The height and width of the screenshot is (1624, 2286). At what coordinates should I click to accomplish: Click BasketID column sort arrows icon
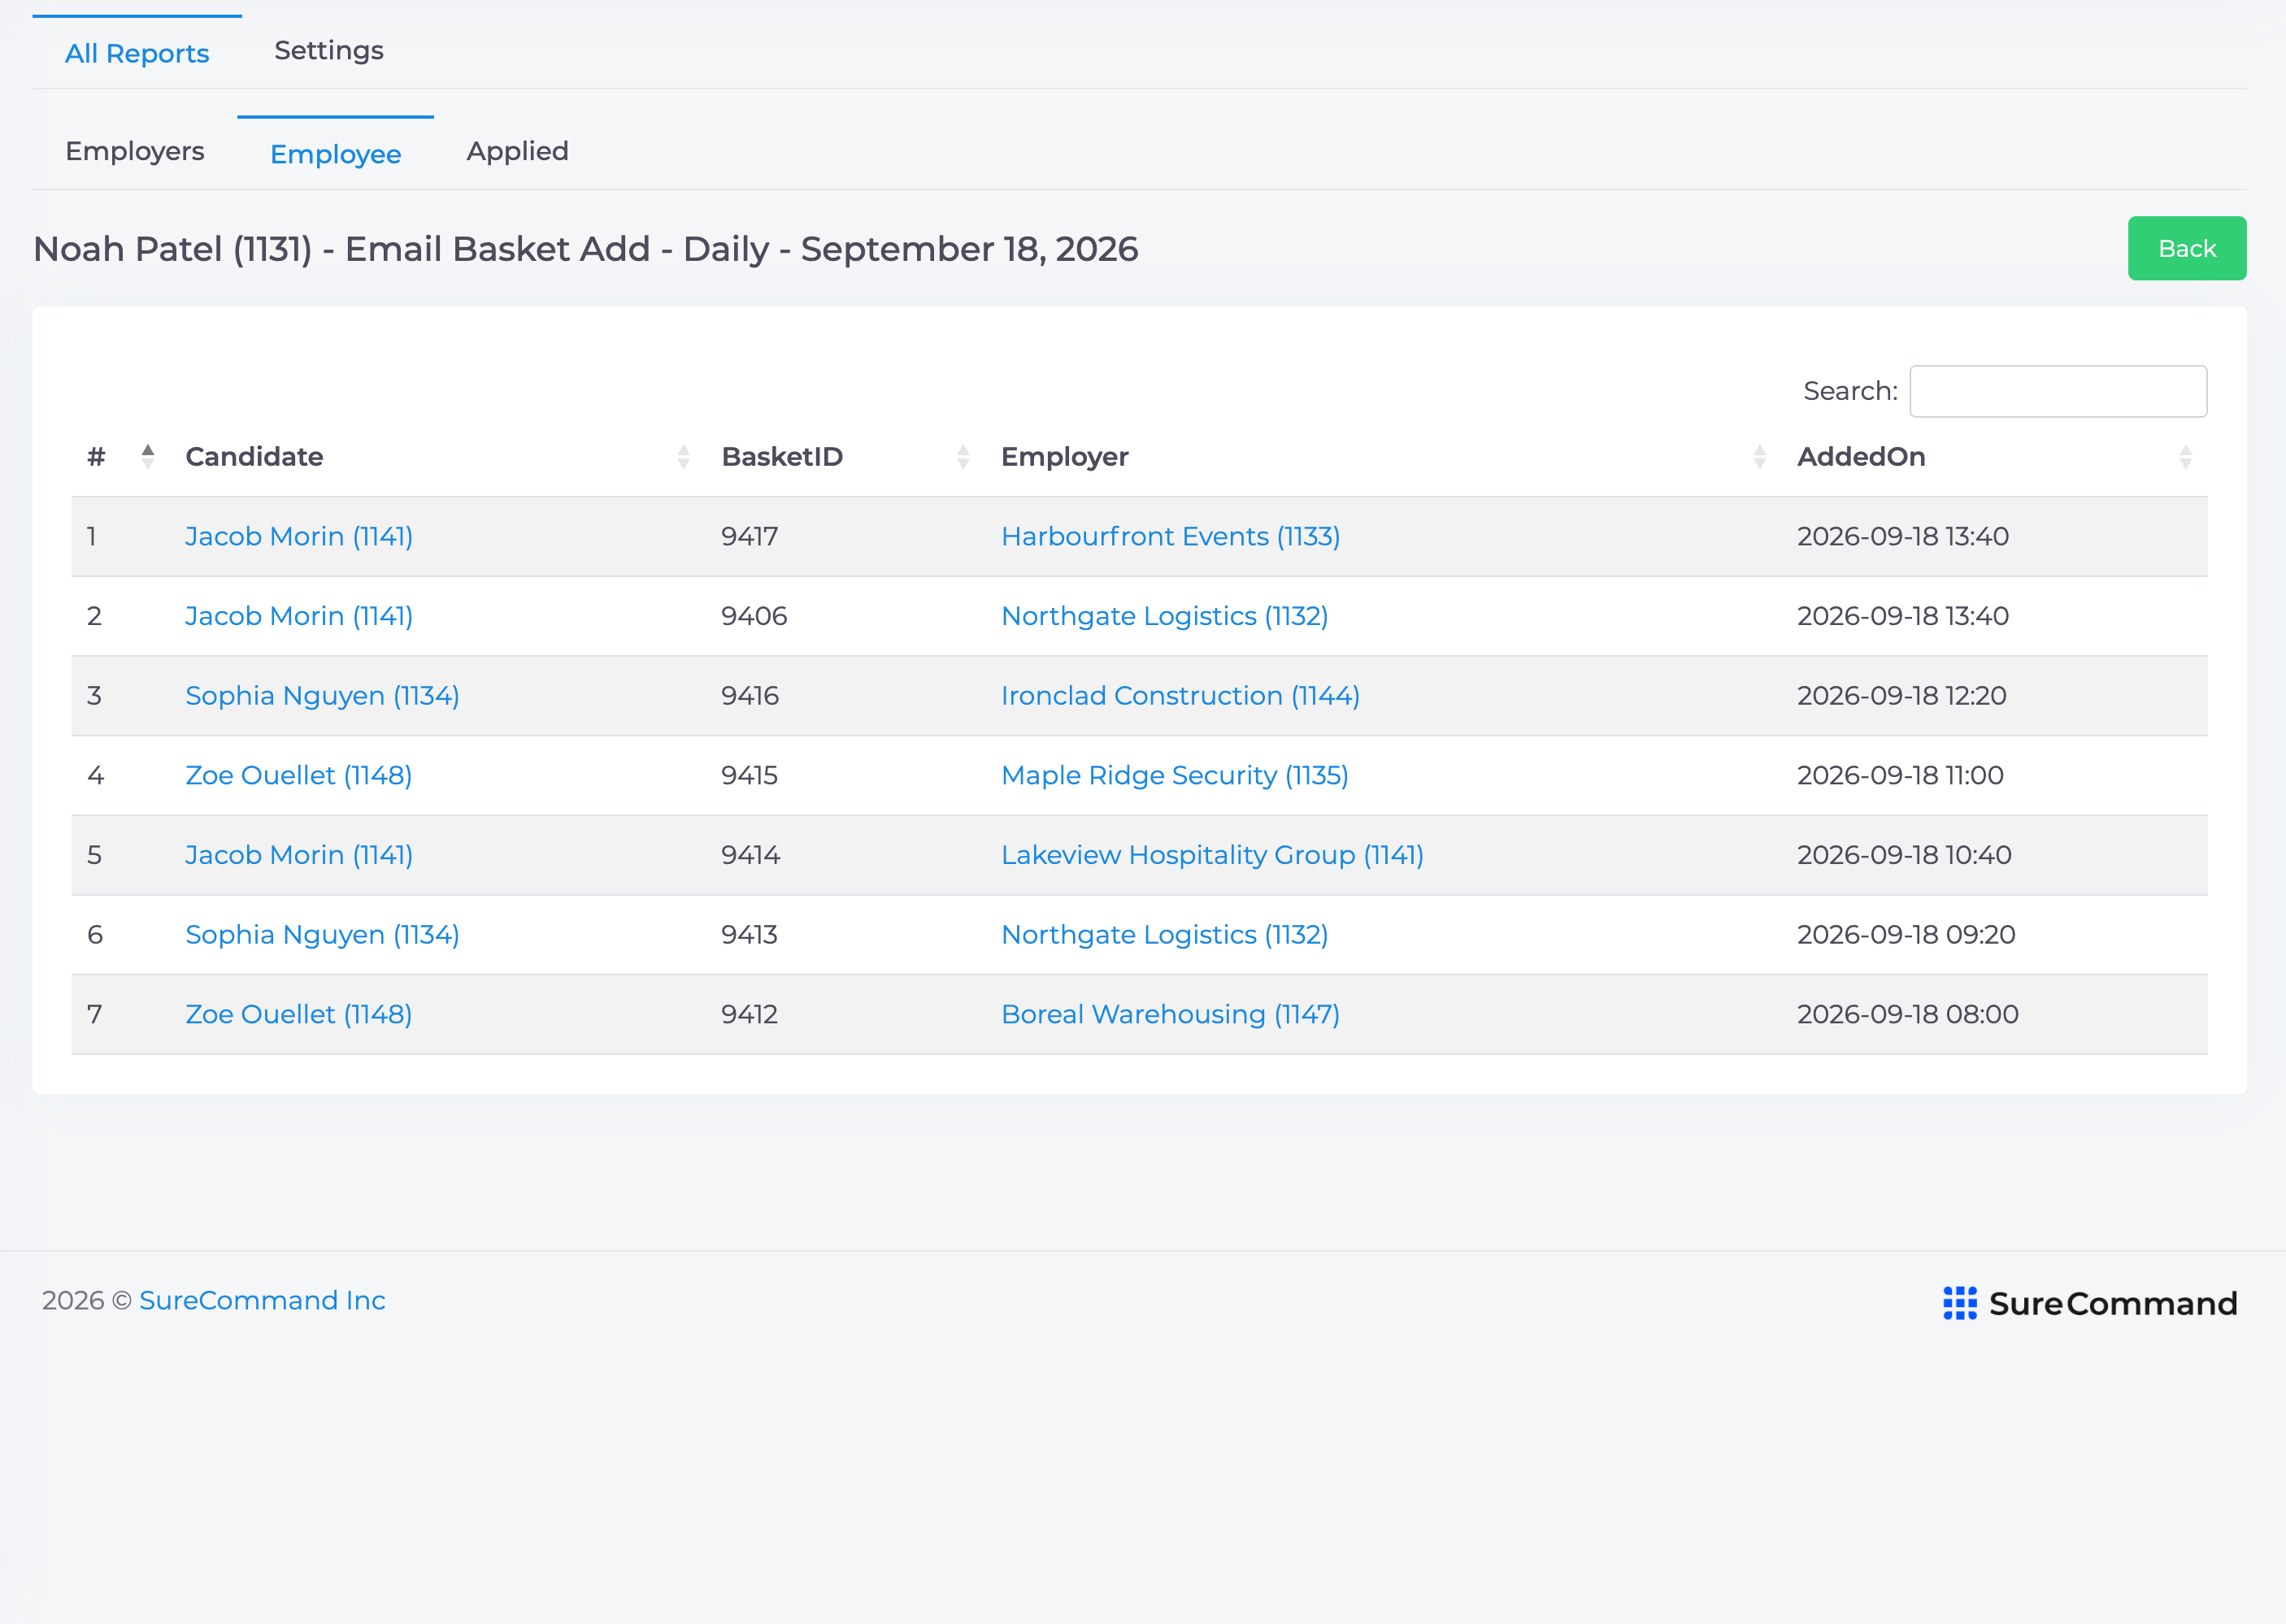coord(963,457)
